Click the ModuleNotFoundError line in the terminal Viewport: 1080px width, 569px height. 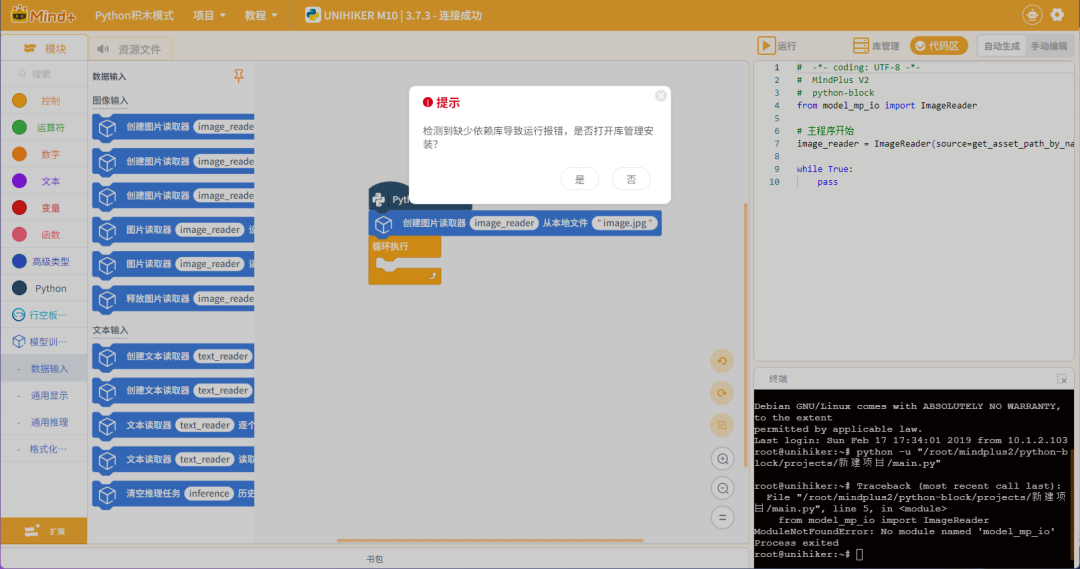pyautogui.click(x=904, y=532)
